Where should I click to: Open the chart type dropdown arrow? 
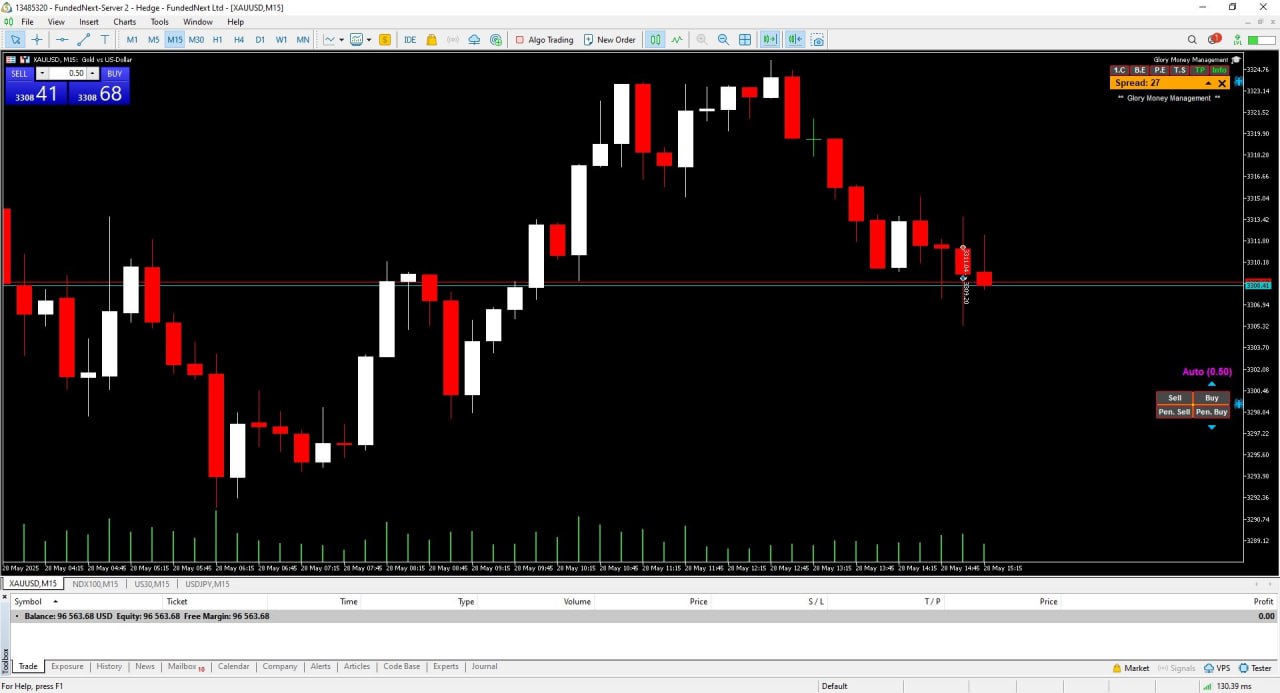pos(341,40)
